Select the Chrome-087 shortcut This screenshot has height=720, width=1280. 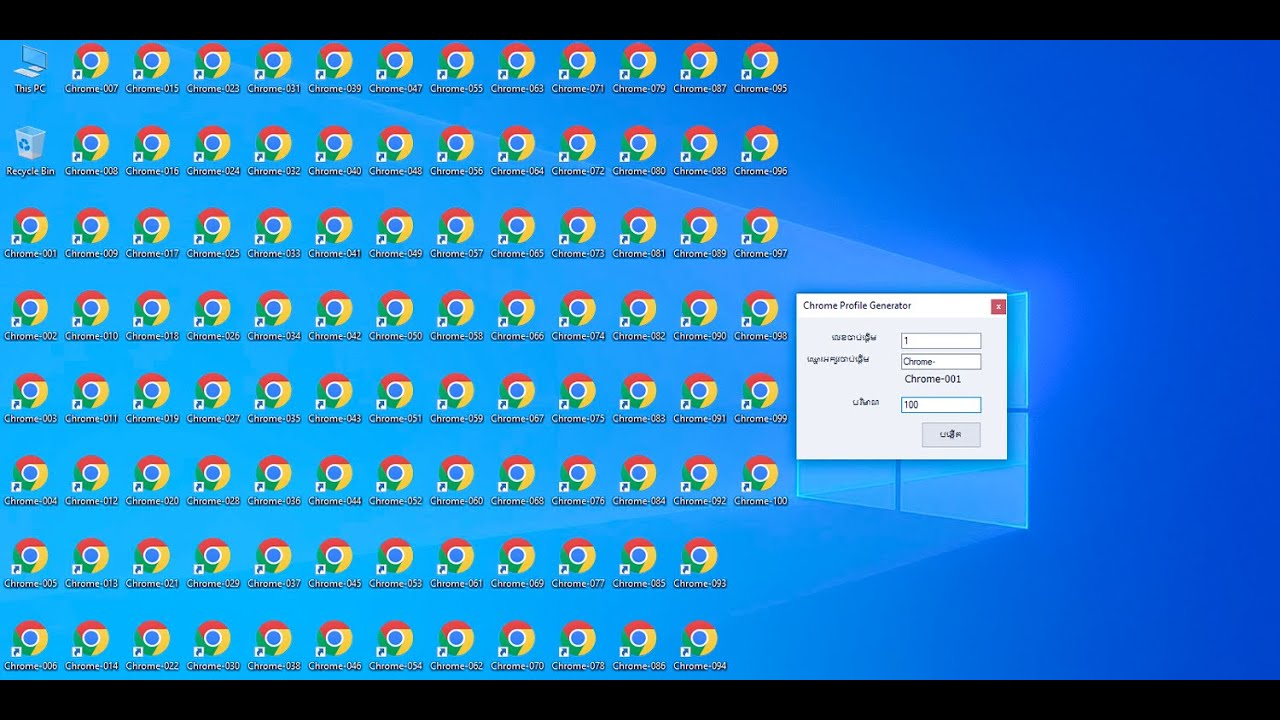pos(700,69)
